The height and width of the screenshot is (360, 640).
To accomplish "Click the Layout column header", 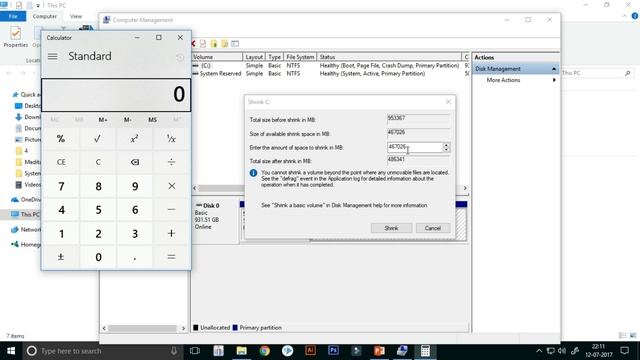I will tap(254, 57).
